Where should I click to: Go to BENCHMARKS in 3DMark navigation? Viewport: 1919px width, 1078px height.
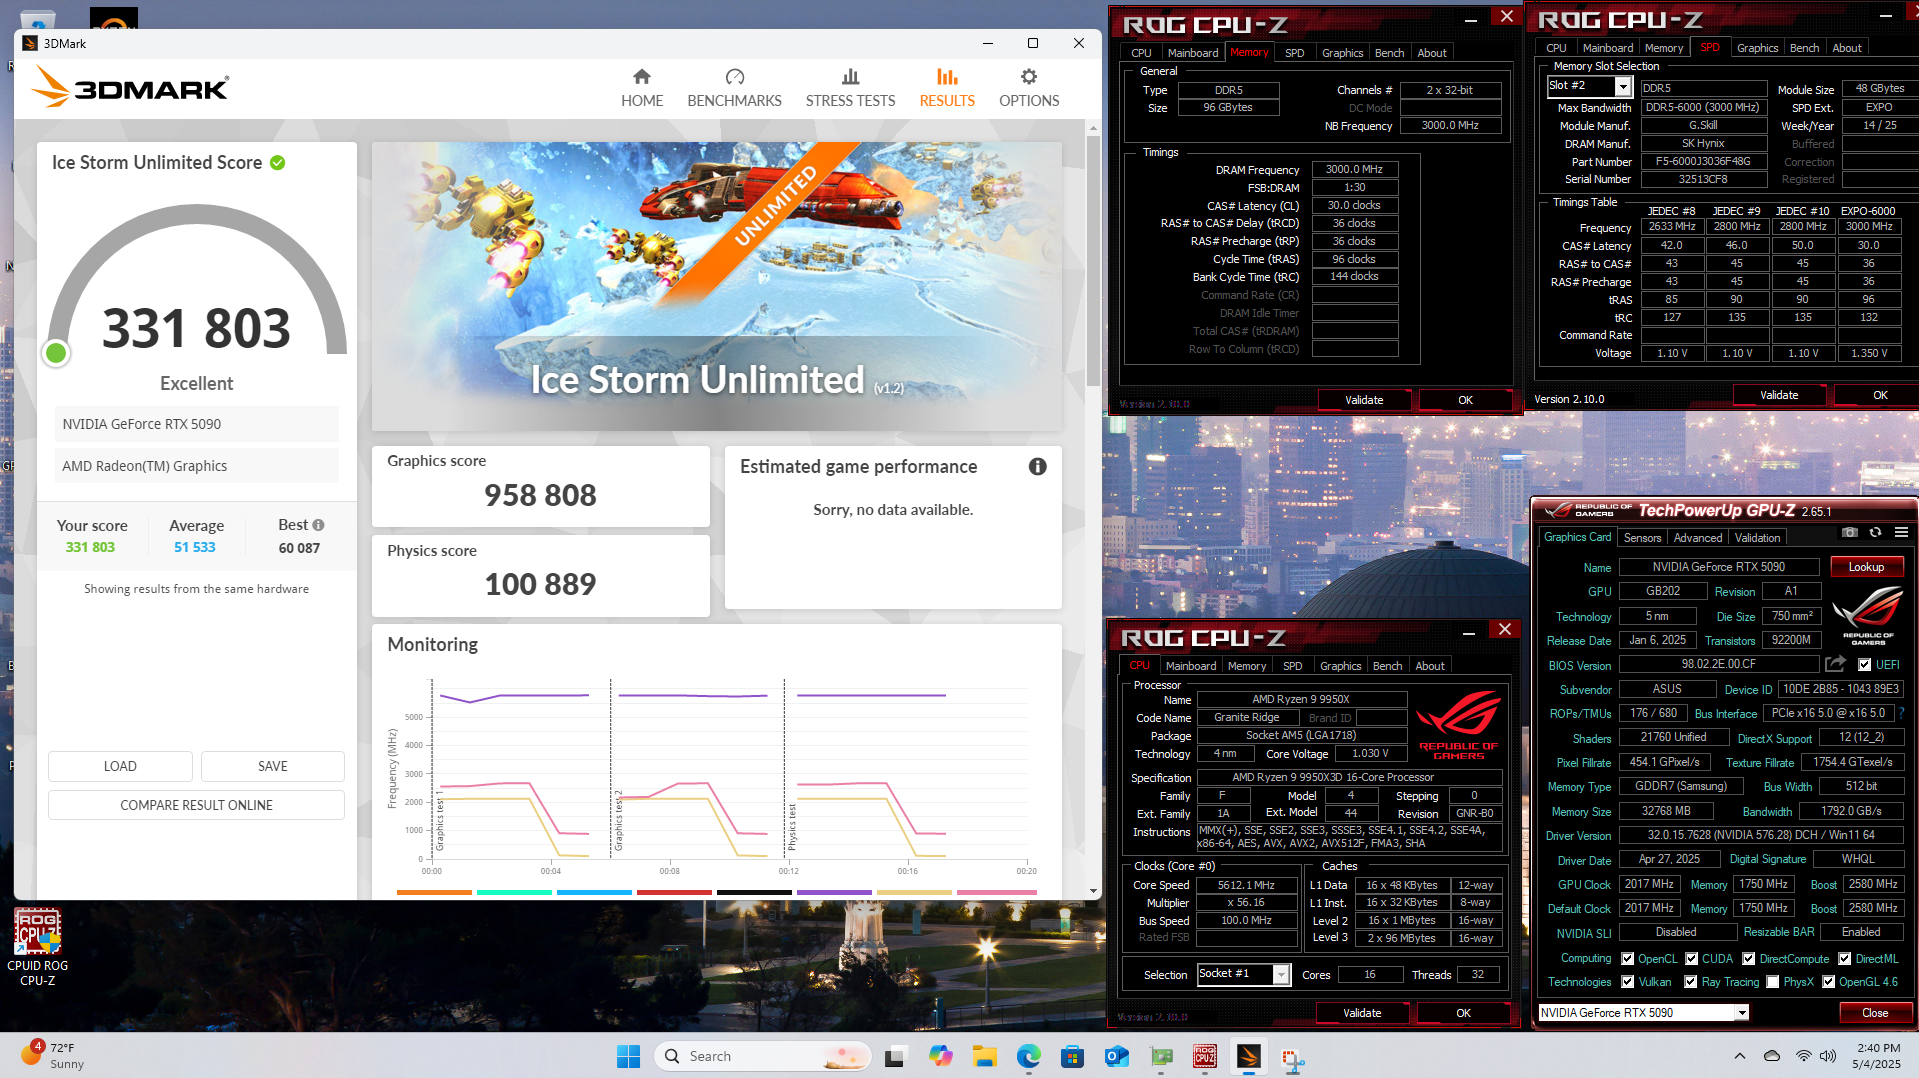point(734,88)
